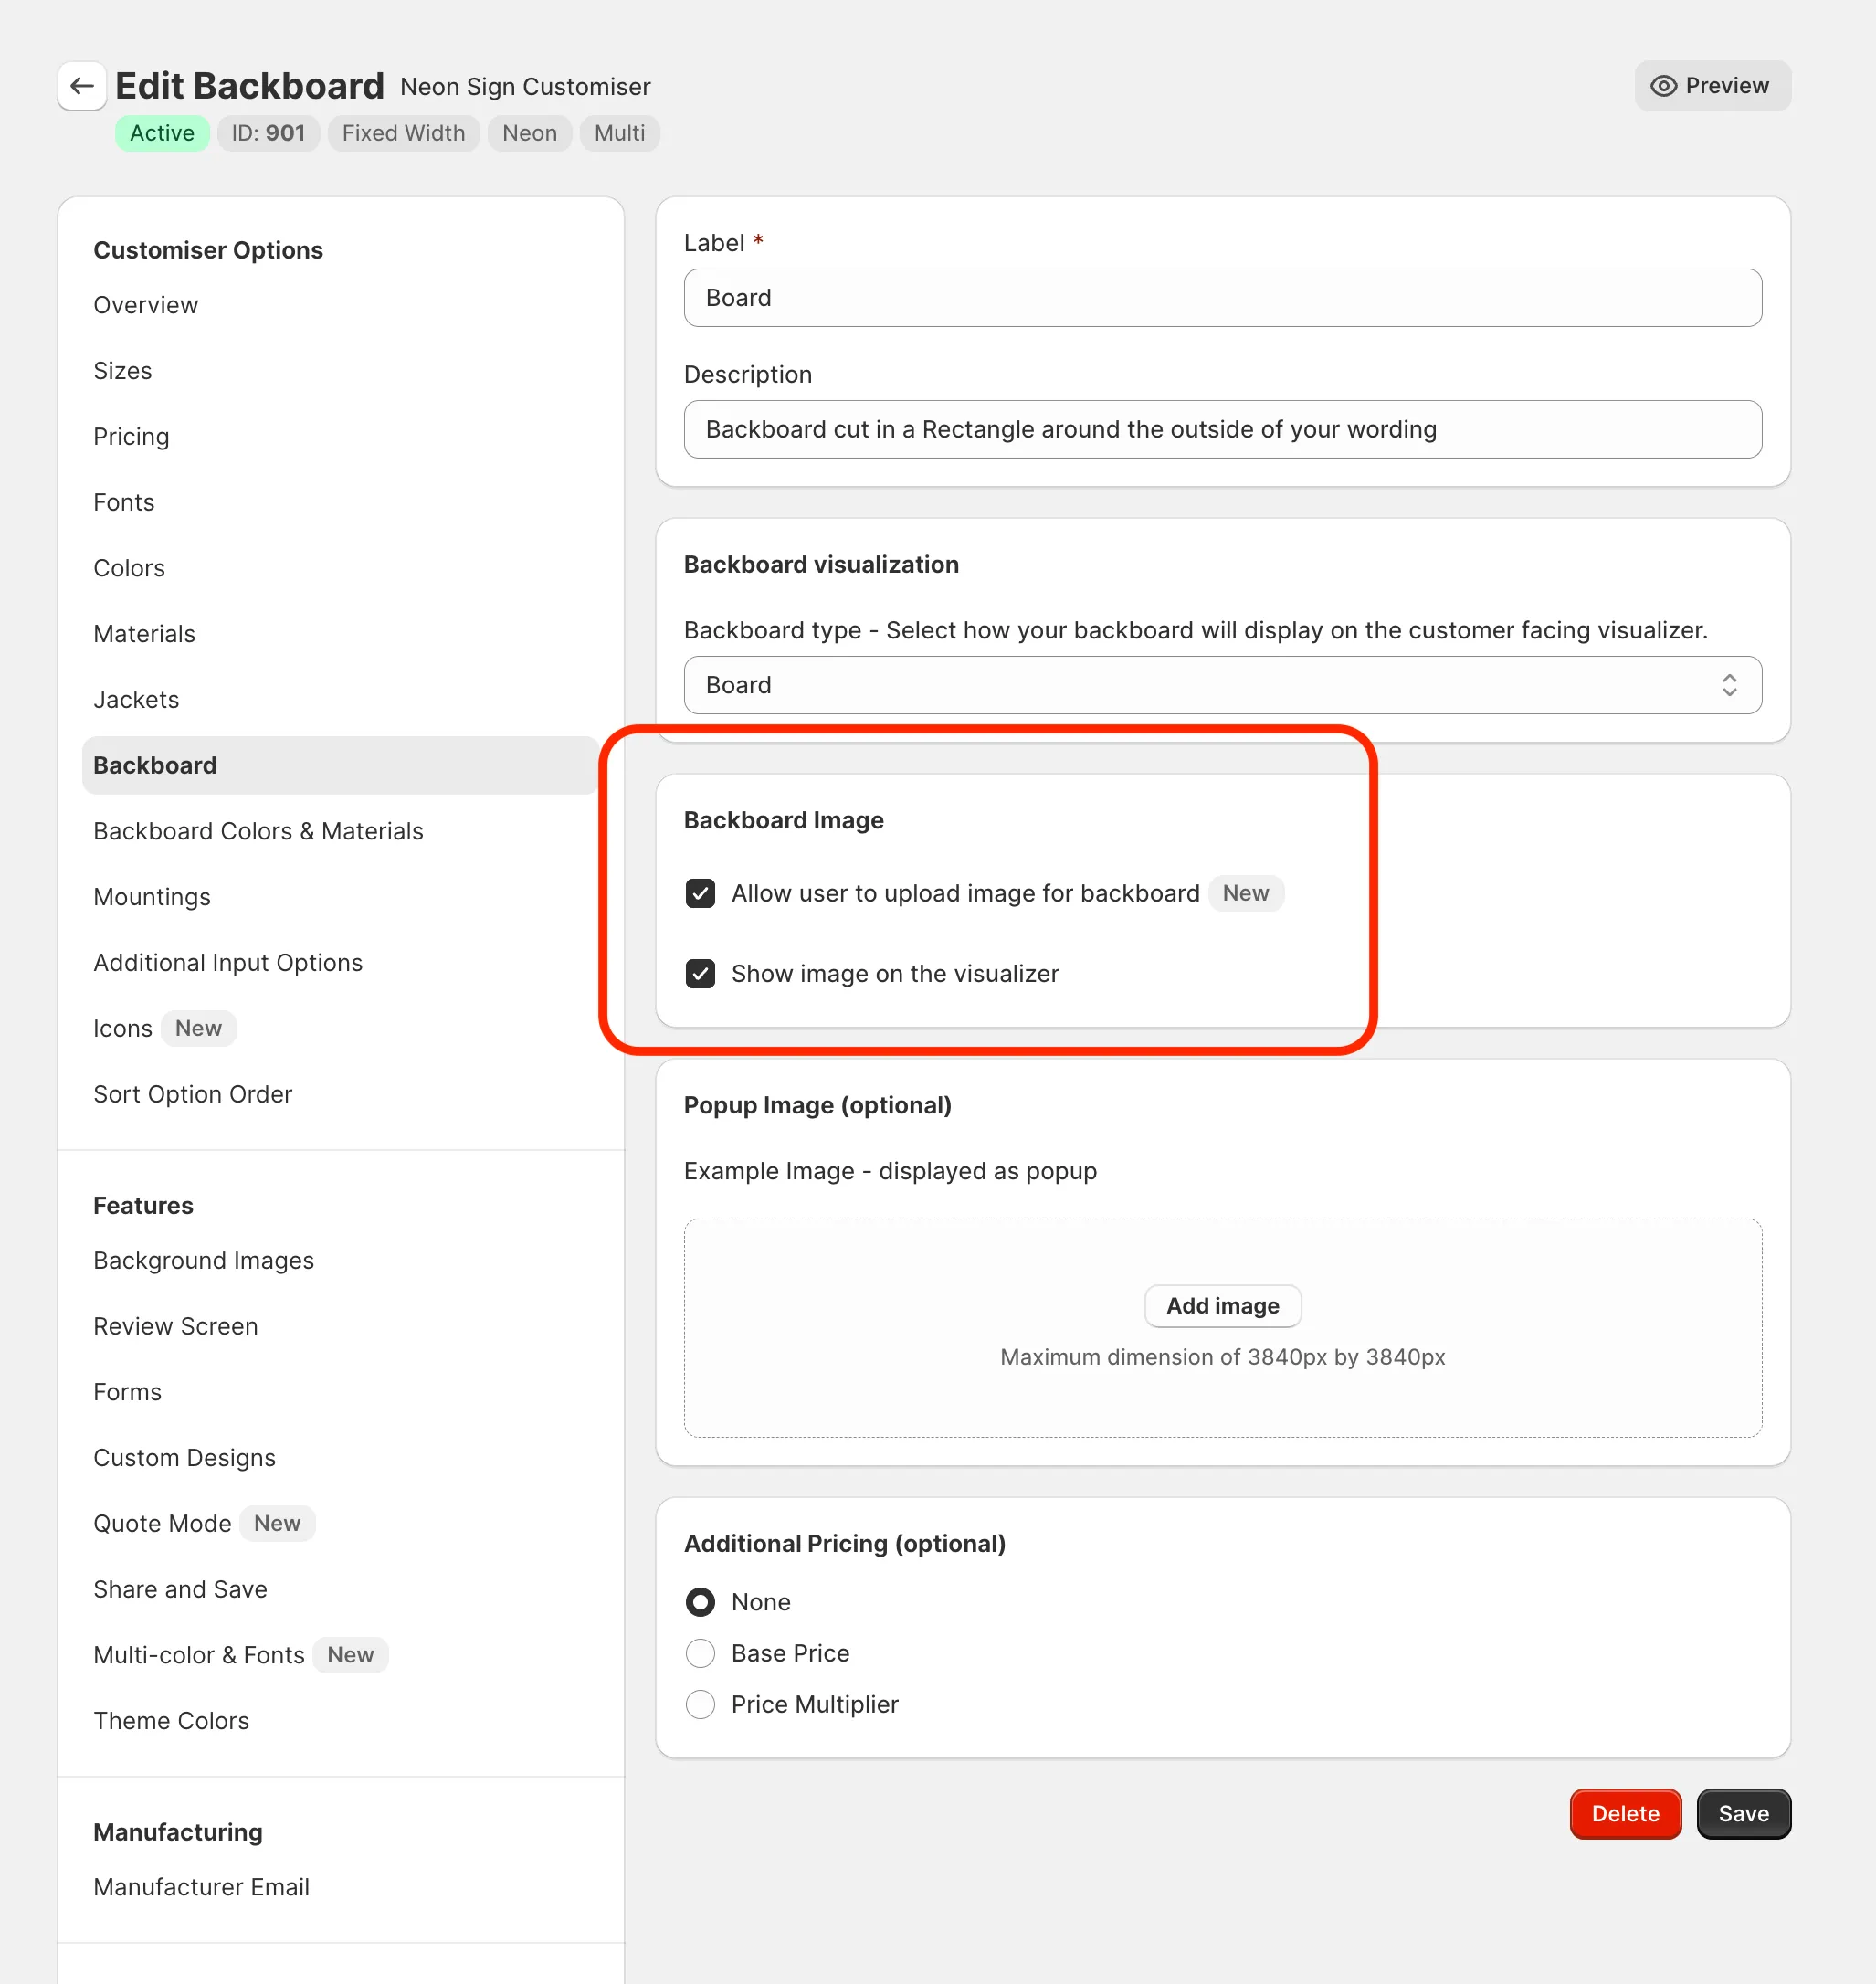Open Theme Colors settings
1876x1984 pixels.
coord(171,1720)
